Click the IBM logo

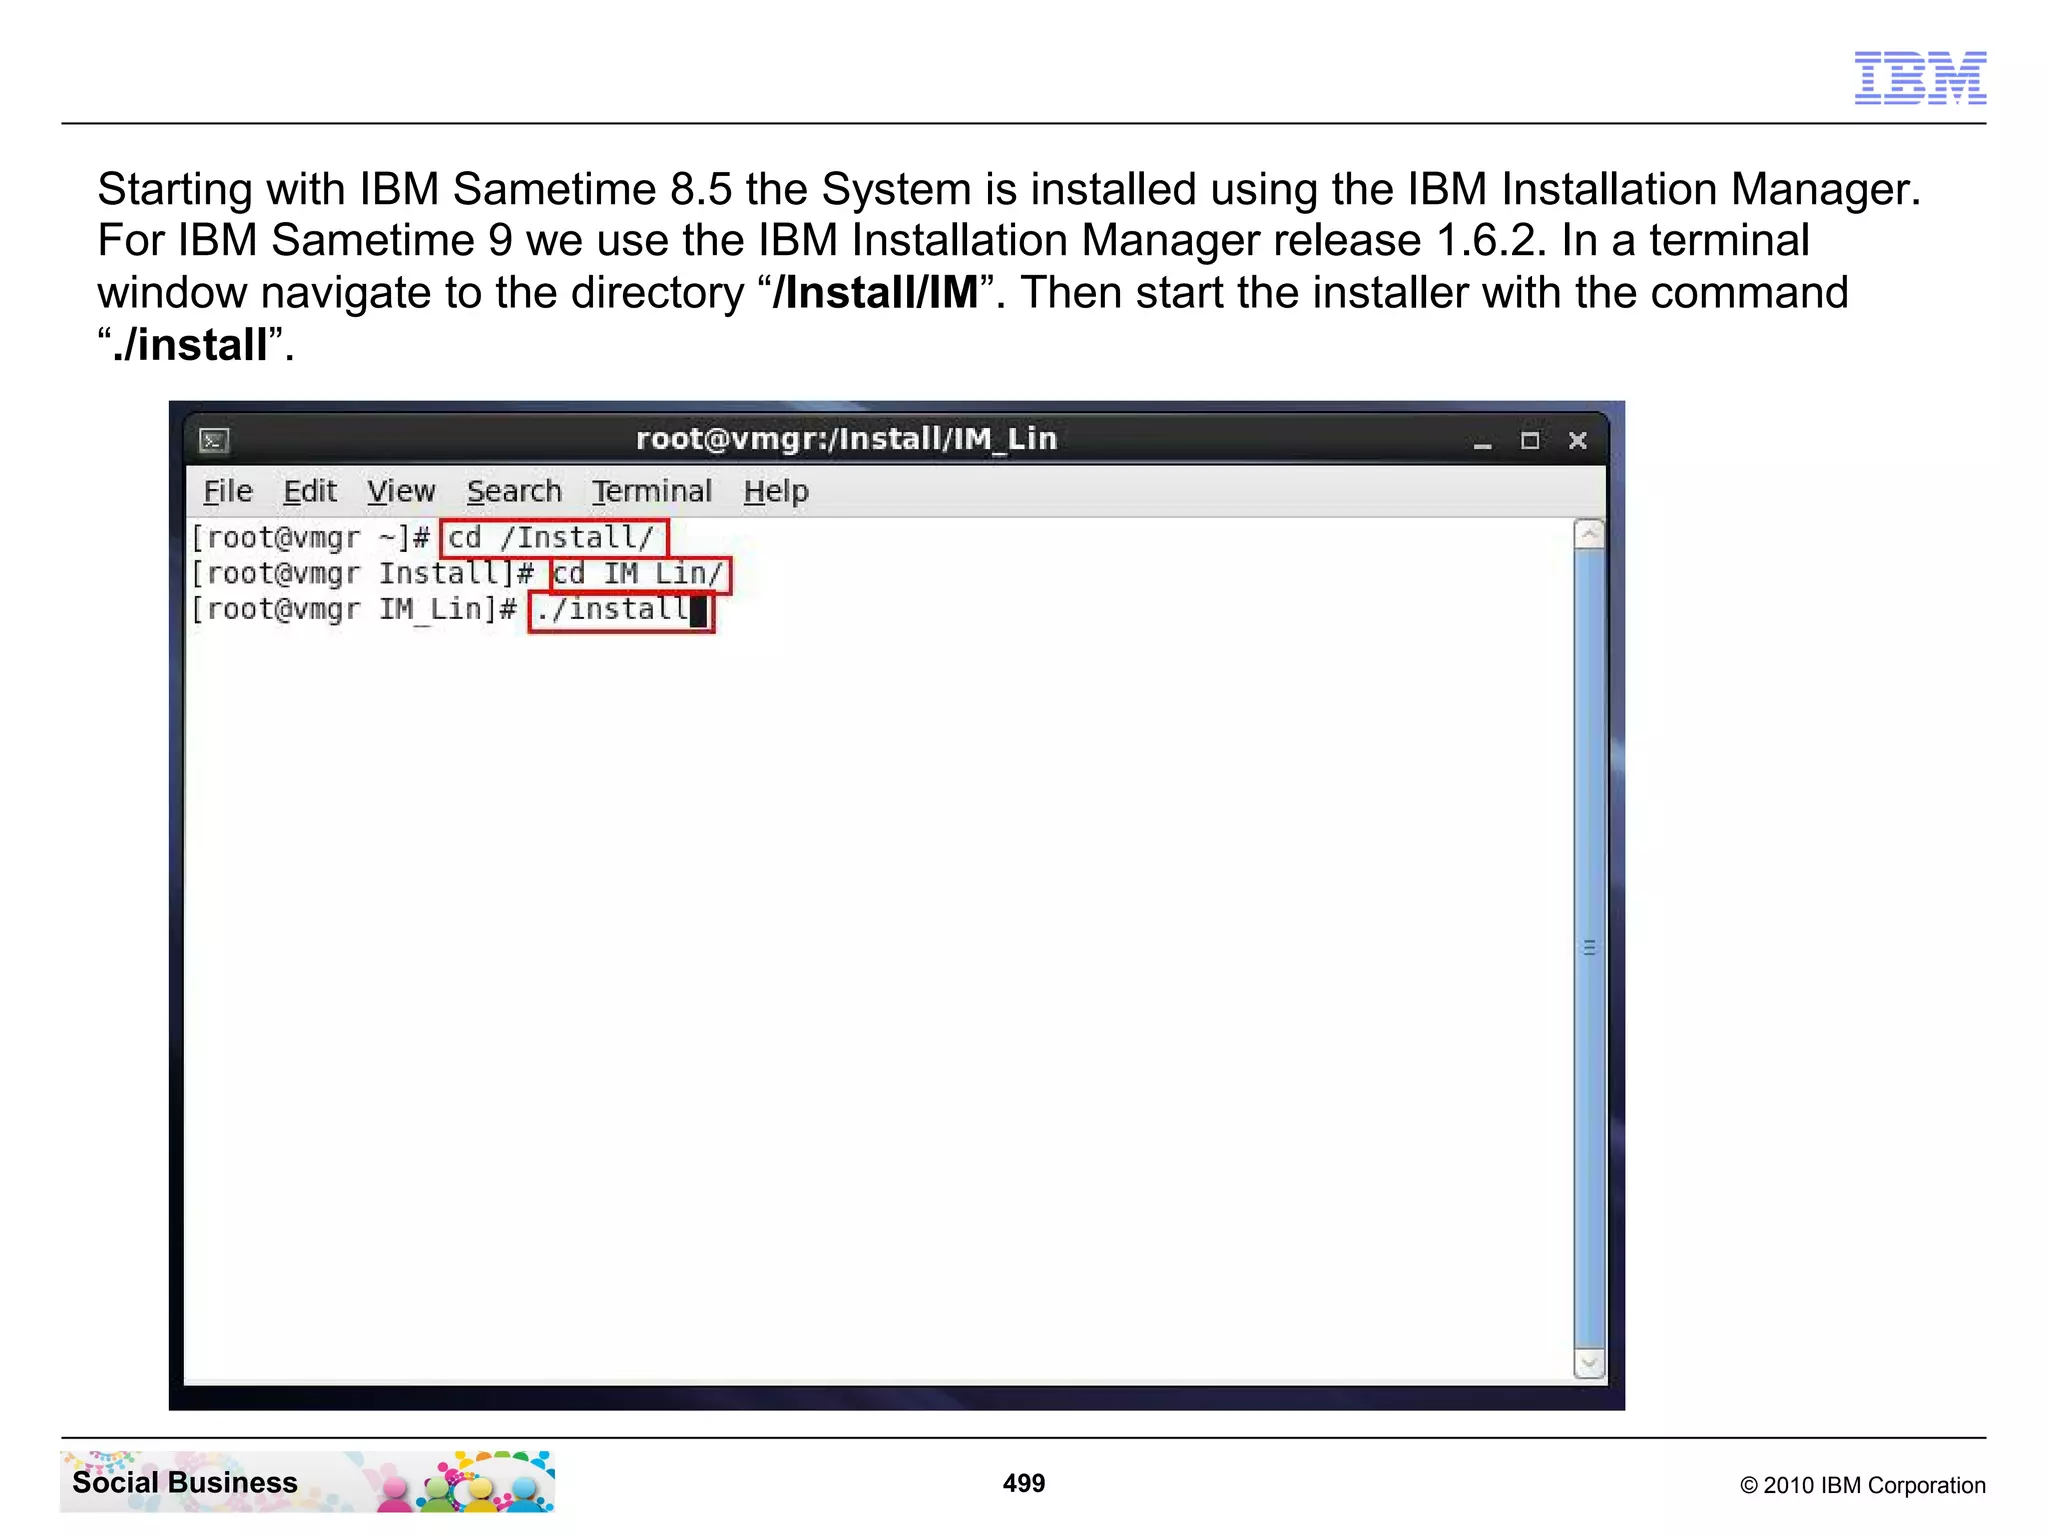(1920, 77)
